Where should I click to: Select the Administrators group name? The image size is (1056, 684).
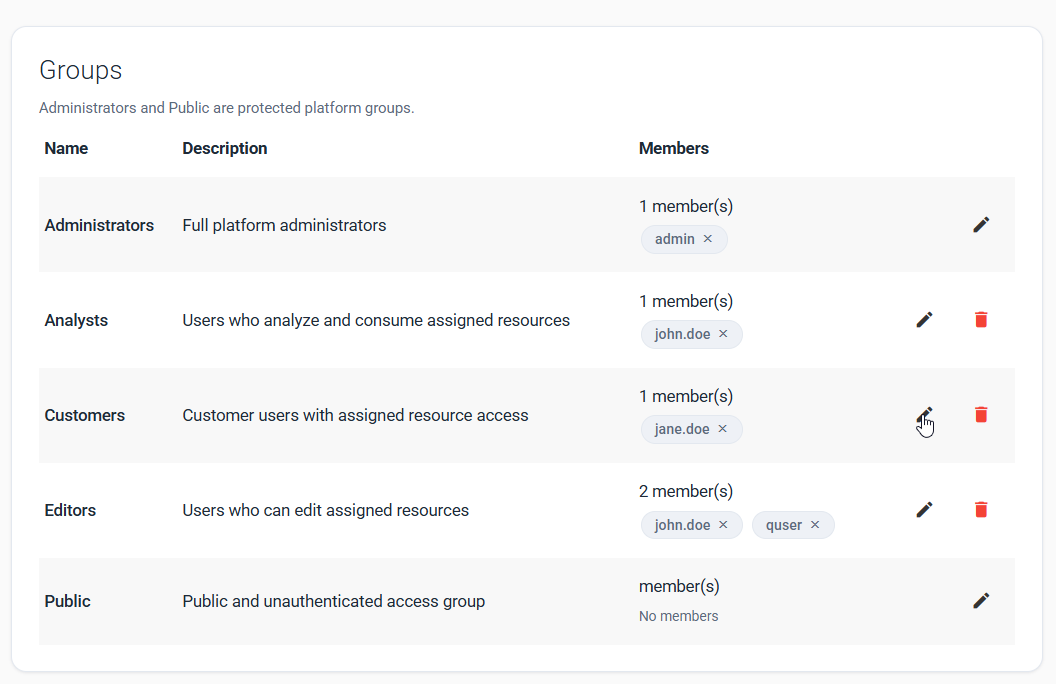[x=99, y=225]
